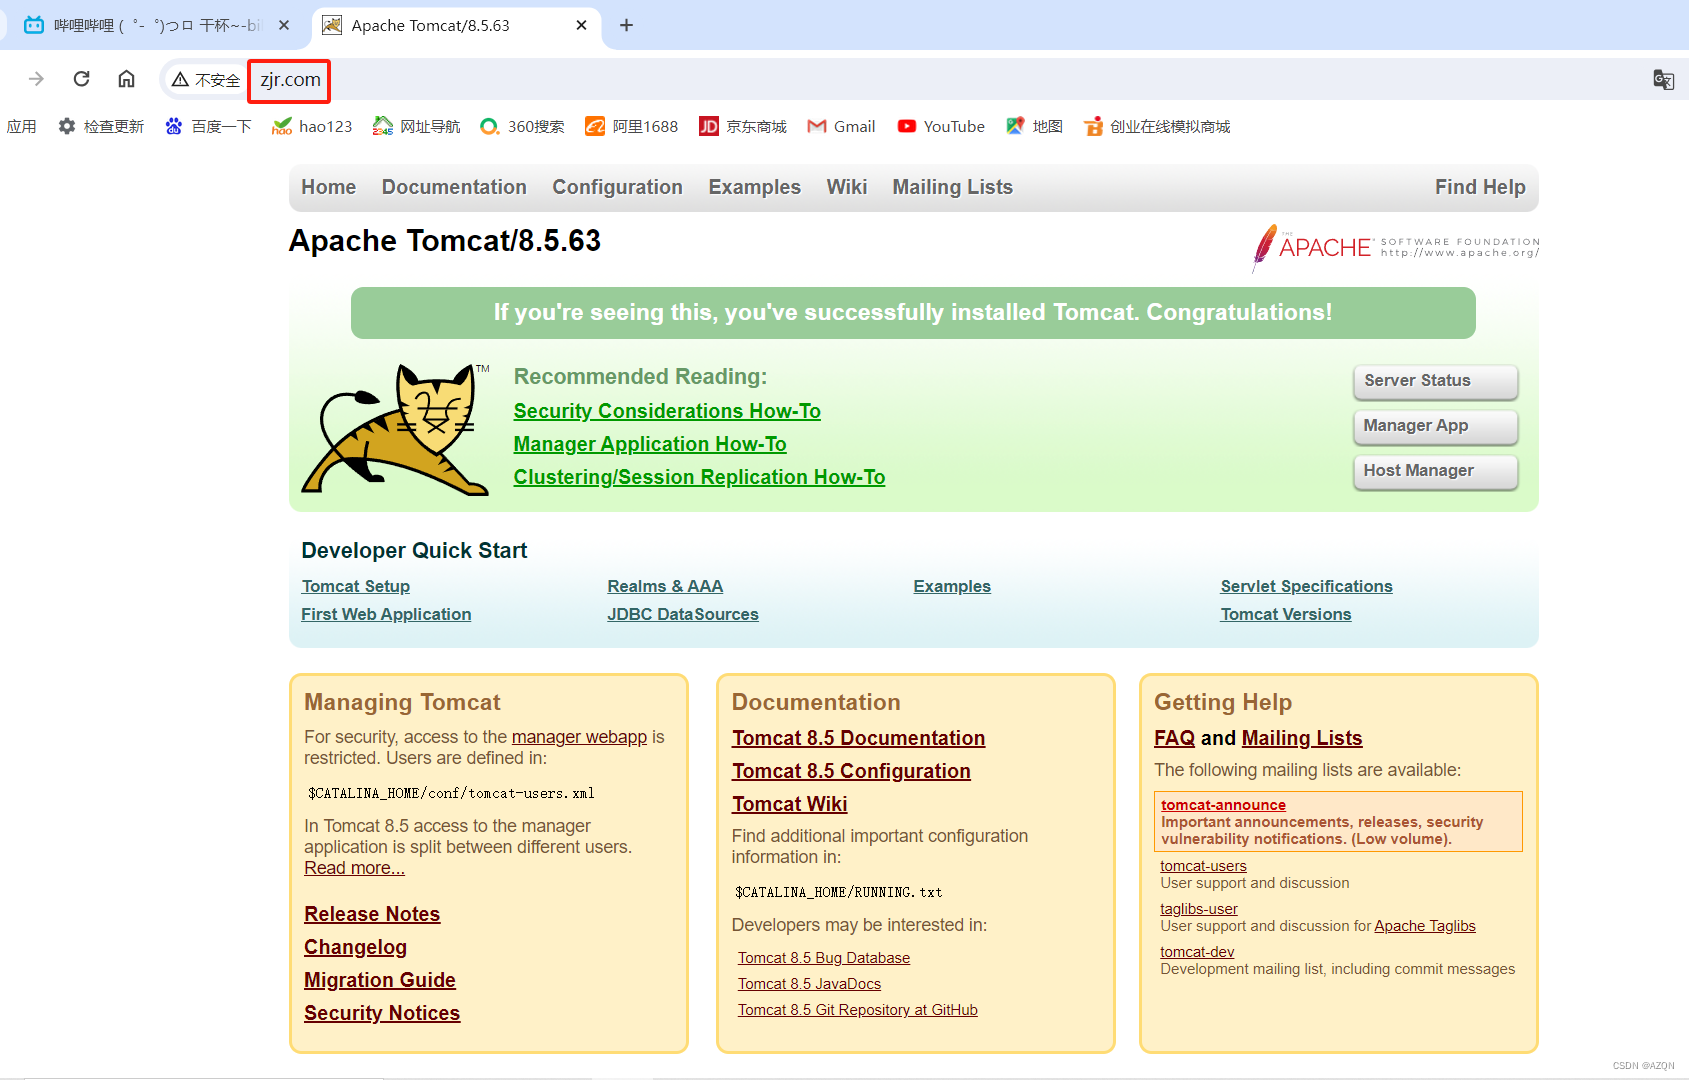The image size is (1689, 1080).
Task: Open Security Considerations How-To link
Action: [667, 411]
